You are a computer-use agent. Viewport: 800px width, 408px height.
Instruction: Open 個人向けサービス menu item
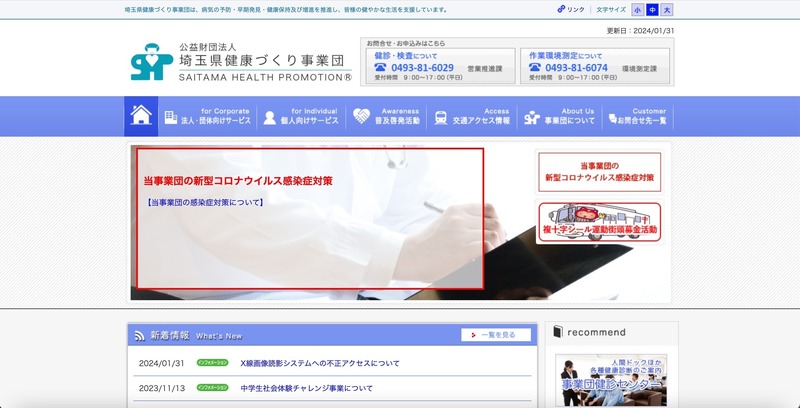[x=300, y=117]
